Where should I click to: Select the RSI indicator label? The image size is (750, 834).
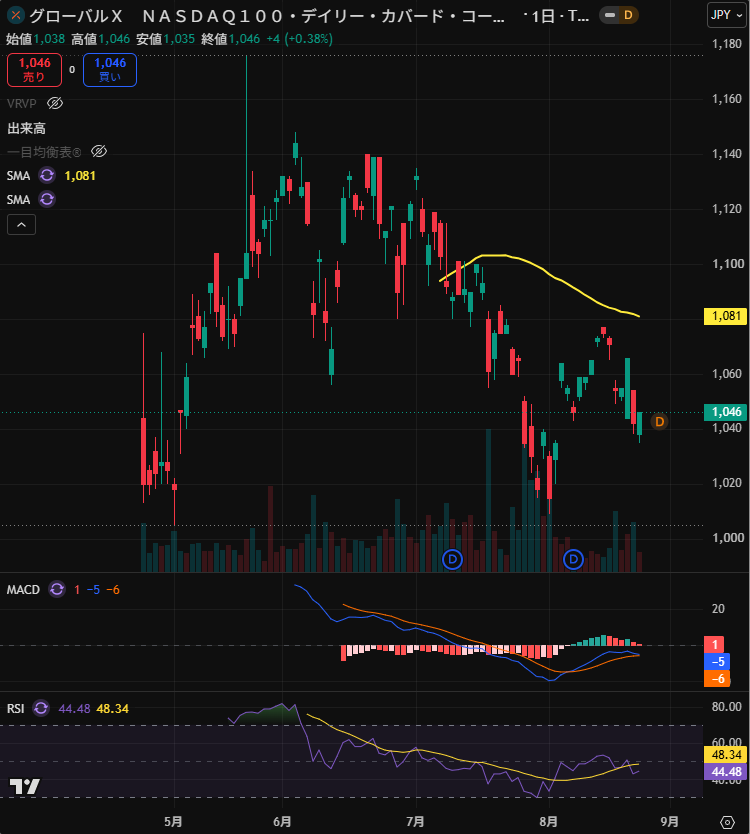[x=15, y=708]
